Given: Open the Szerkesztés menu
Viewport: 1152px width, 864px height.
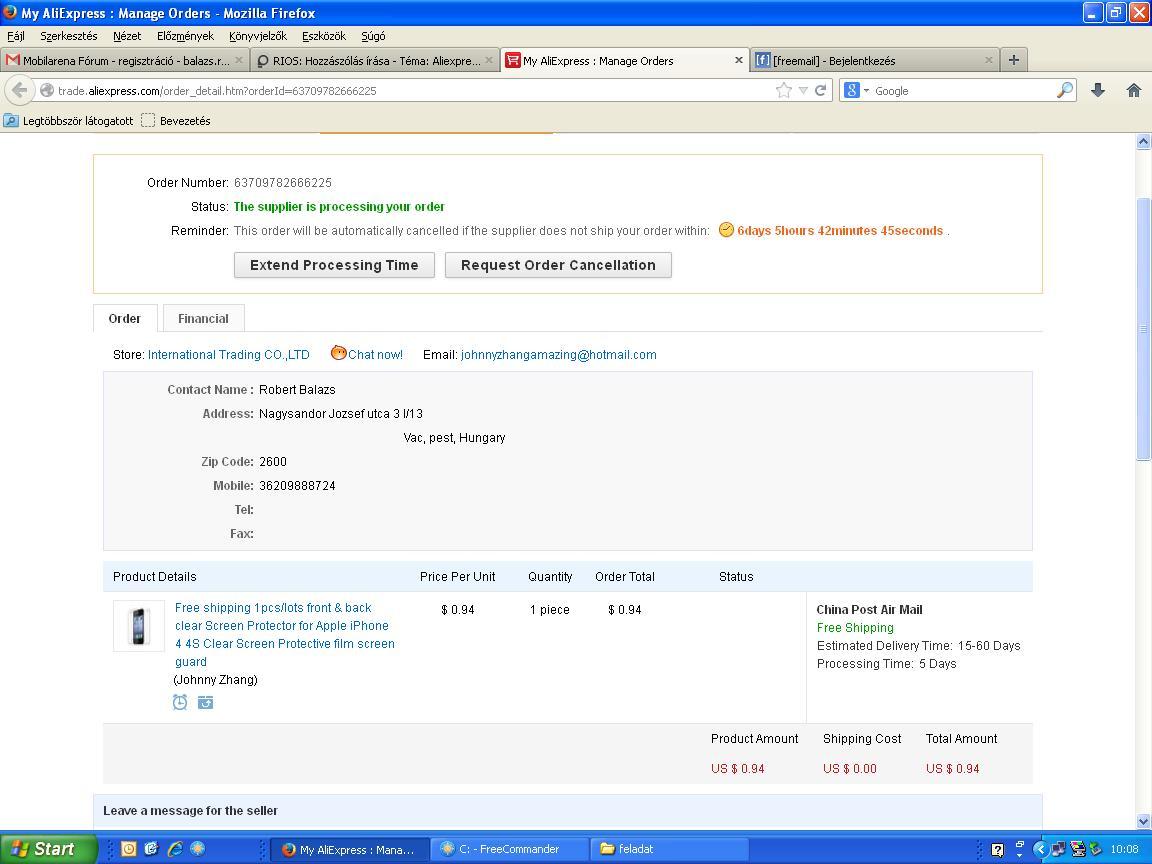Looking at the screenshot, I should point(68,36).
